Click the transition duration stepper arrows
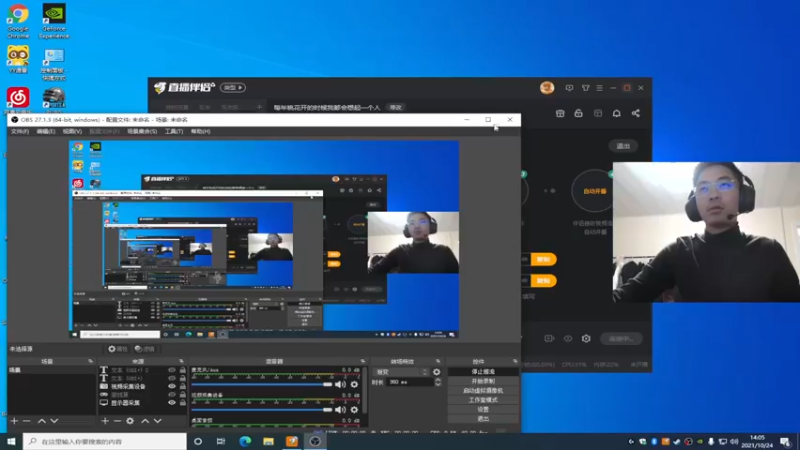Viewport: 800px width, 450px height. click(438, 382)
